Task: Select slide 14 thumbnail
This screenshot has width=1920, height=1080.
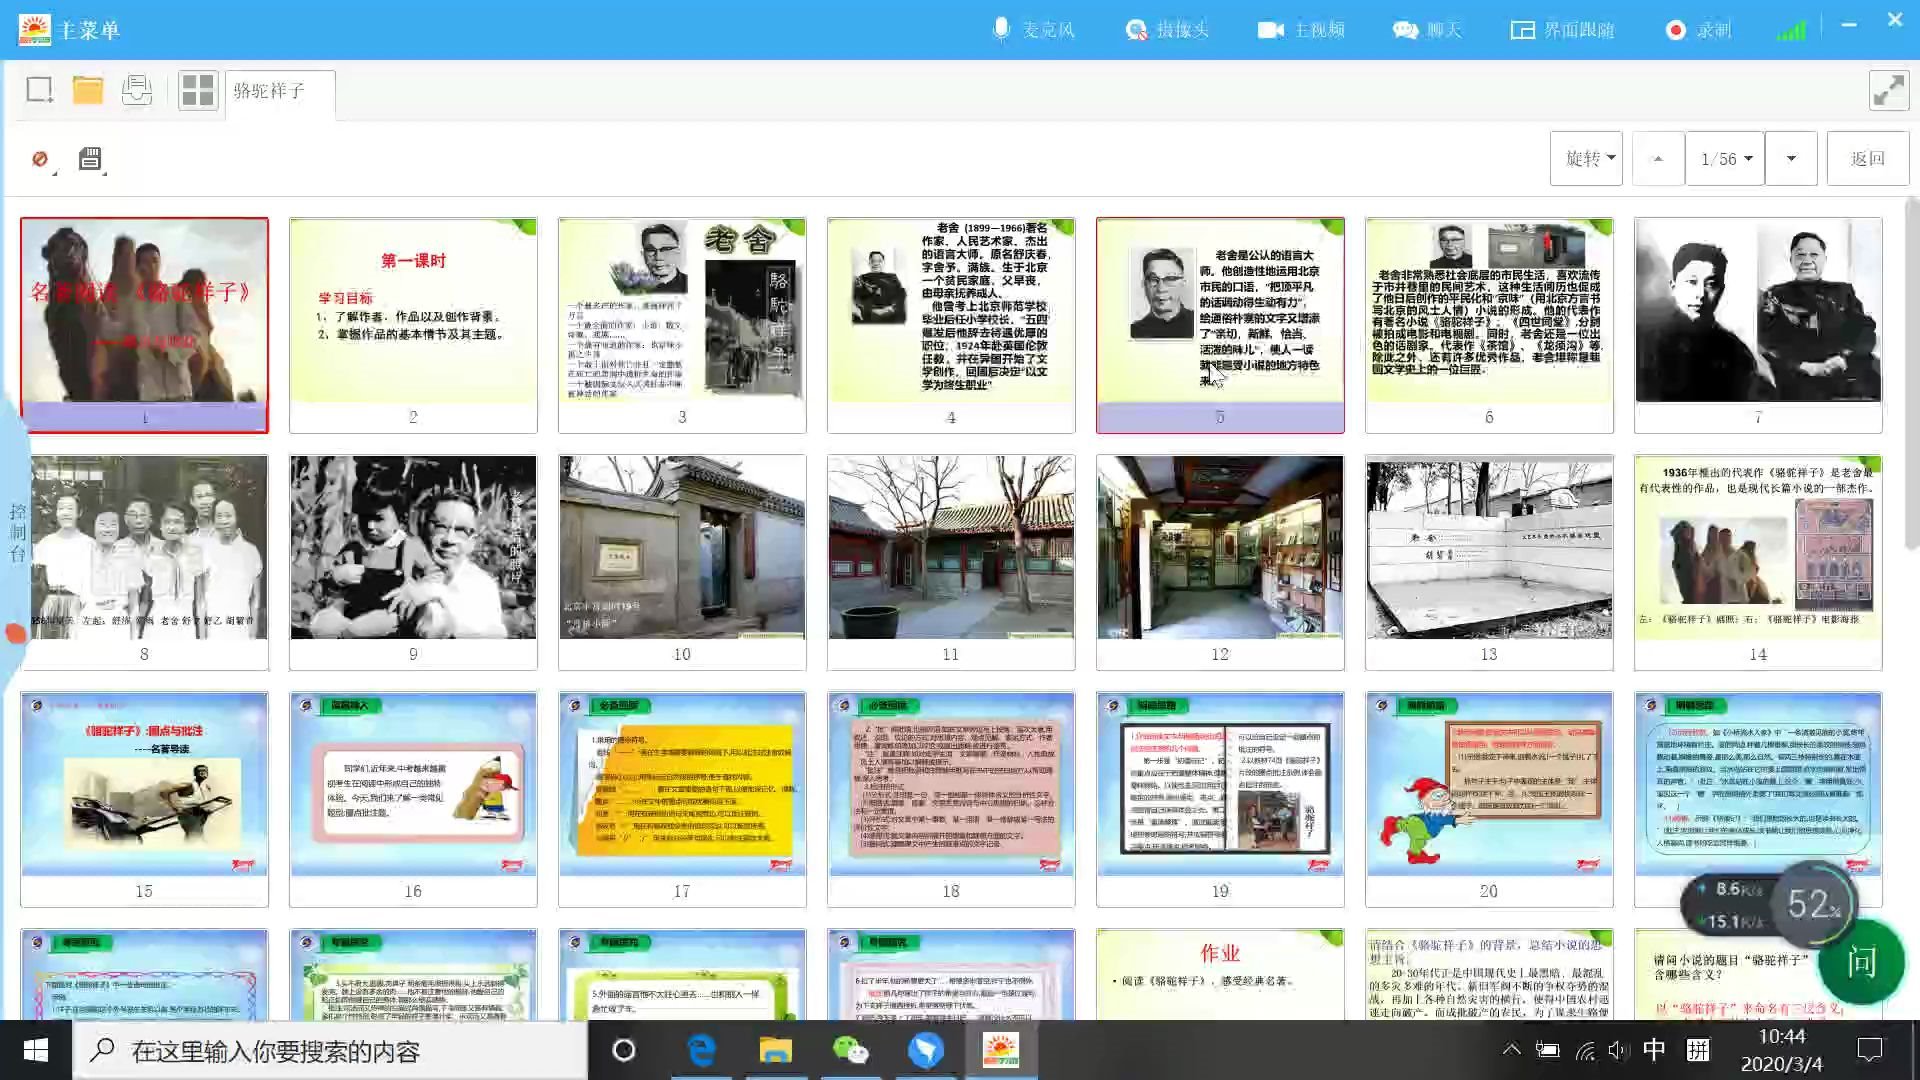Action: pos(1758,562)
